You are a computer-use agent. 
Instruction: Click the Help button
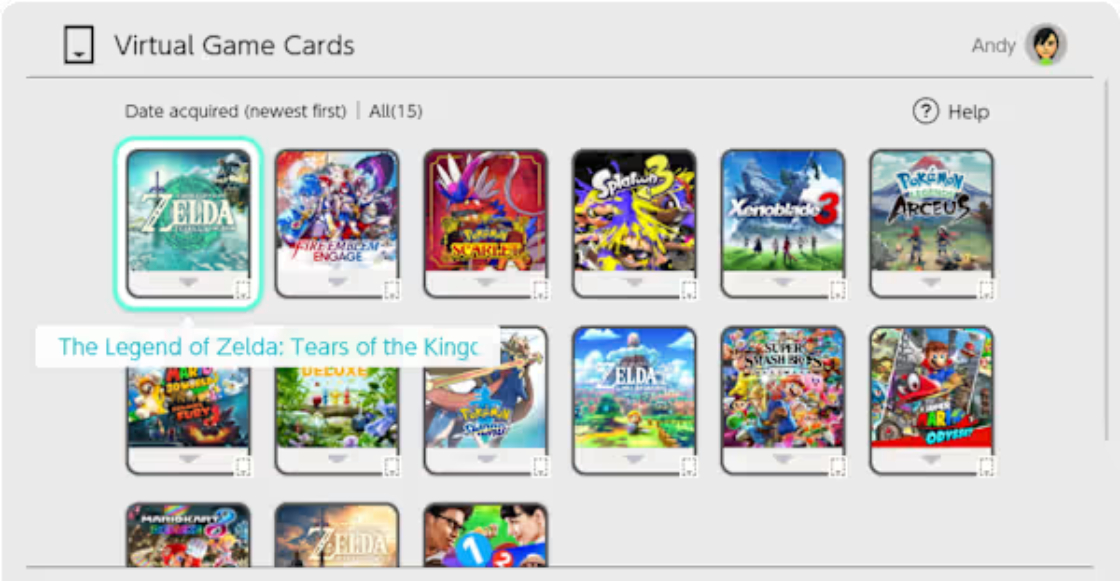[951, 111]
